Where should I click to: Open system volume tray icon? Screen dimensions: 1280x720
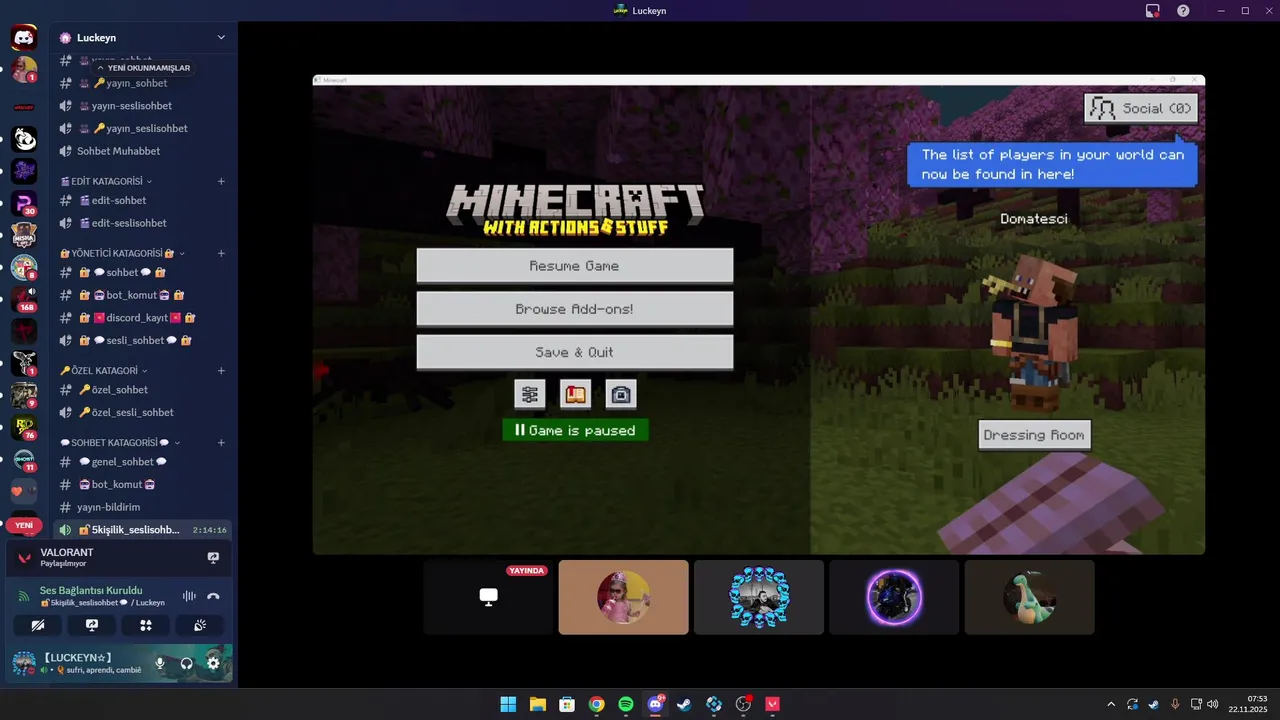click(x=1212, y=704)
